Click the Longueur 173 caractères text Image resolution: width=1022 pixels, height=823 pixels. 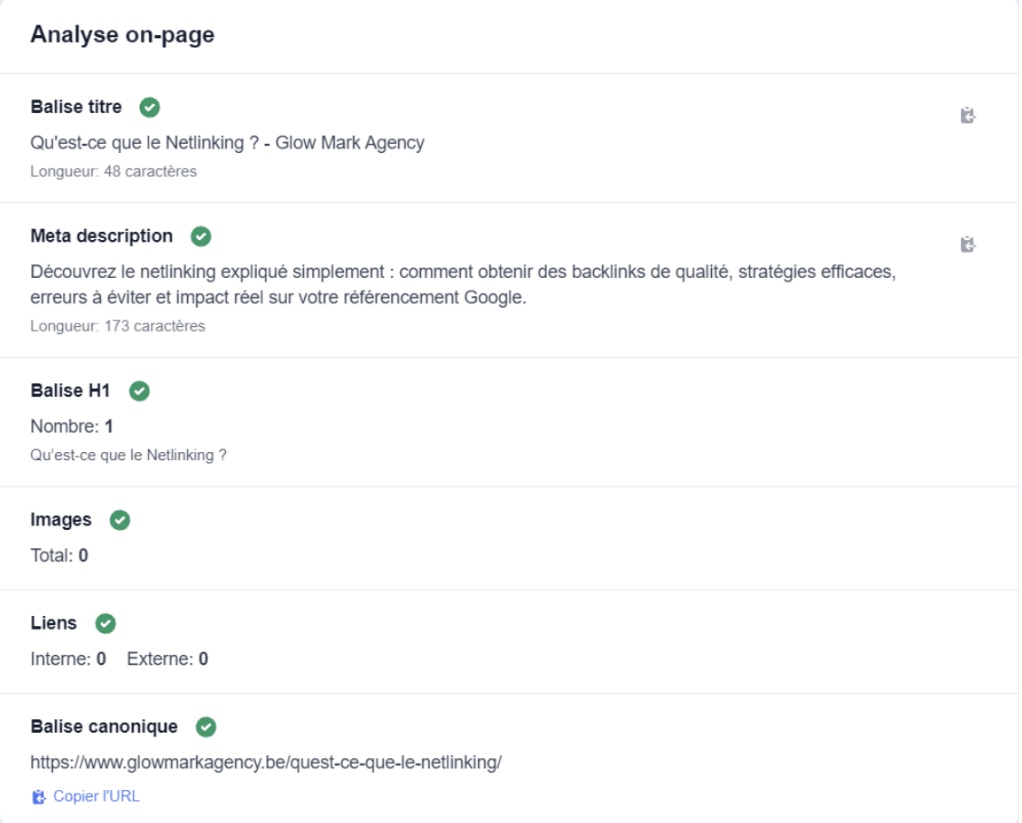(118, 325)
